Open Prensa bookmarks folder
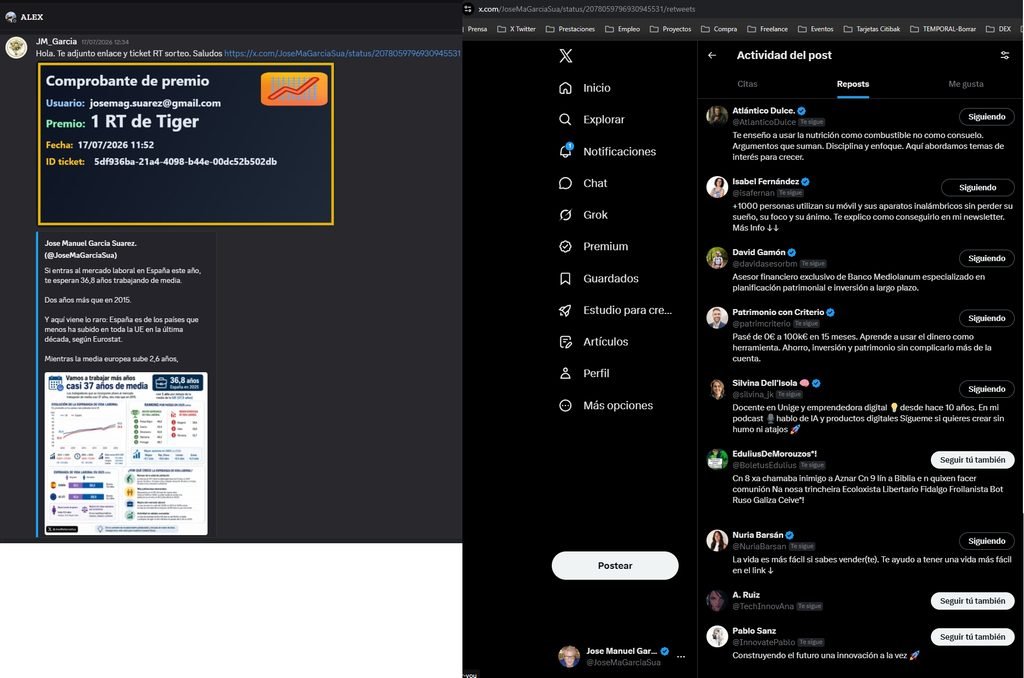 [476, 29]
